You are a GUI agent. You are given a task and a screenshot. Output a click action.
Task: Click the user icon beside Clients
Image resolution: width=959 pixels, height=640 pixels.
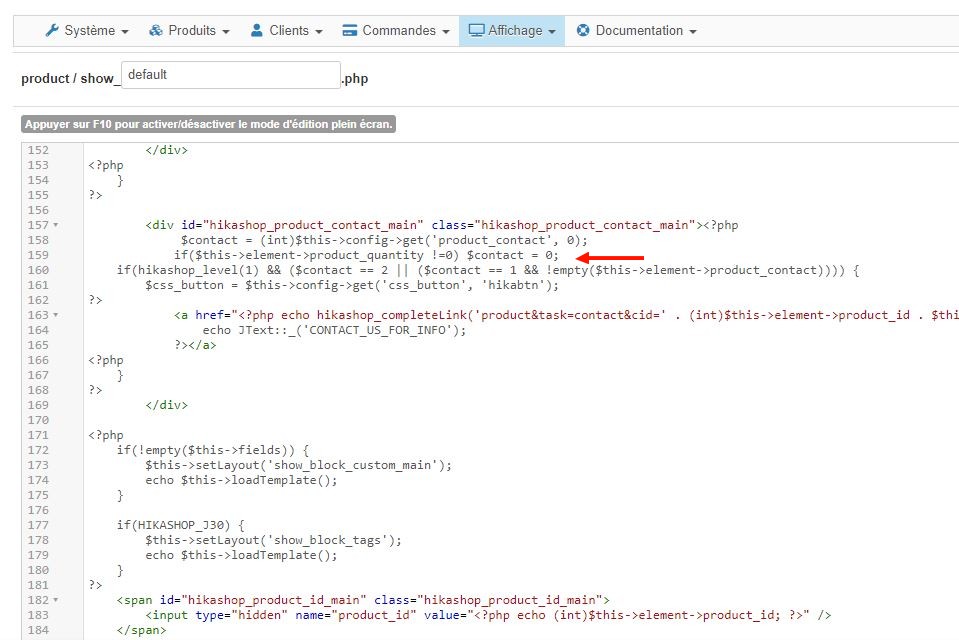click(x=257, y=31)
